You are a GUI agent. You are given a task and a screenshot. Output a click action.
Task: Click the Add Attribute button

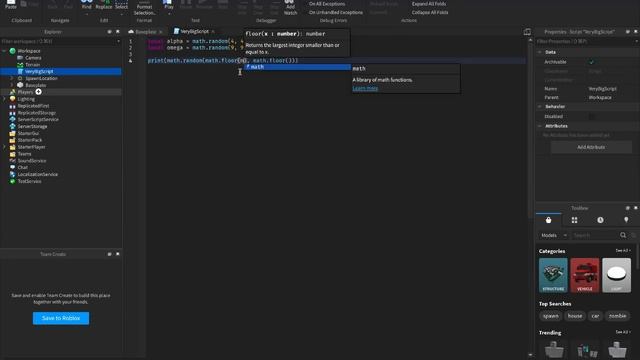click(x=591, y=147)
